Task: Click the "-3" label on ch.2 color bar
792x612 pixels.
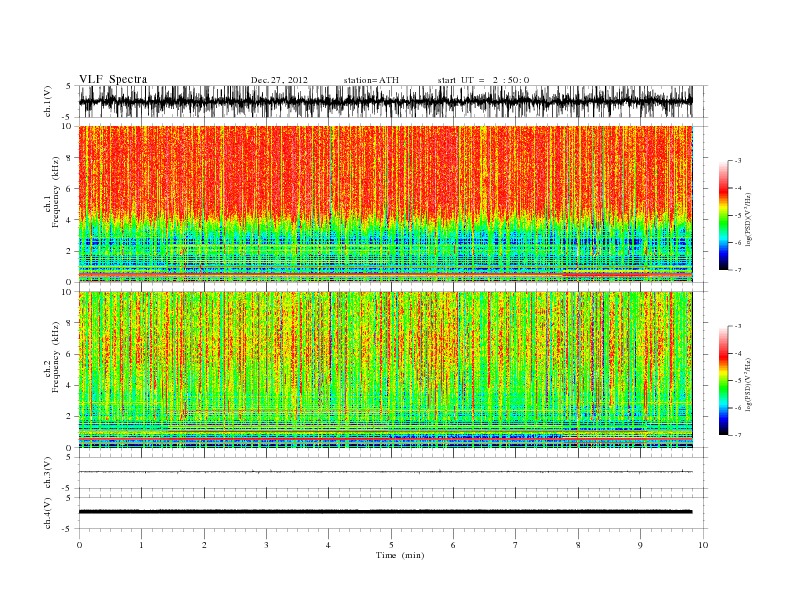Action: [737, 326]
